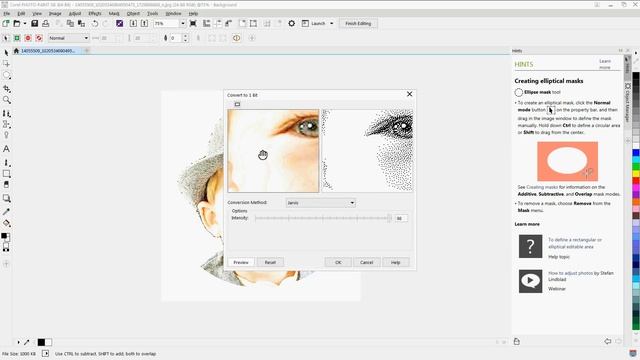Viewport: 640px width, 360px height.
Task: Click the Export icon in the toolbar
Action: 144,24
